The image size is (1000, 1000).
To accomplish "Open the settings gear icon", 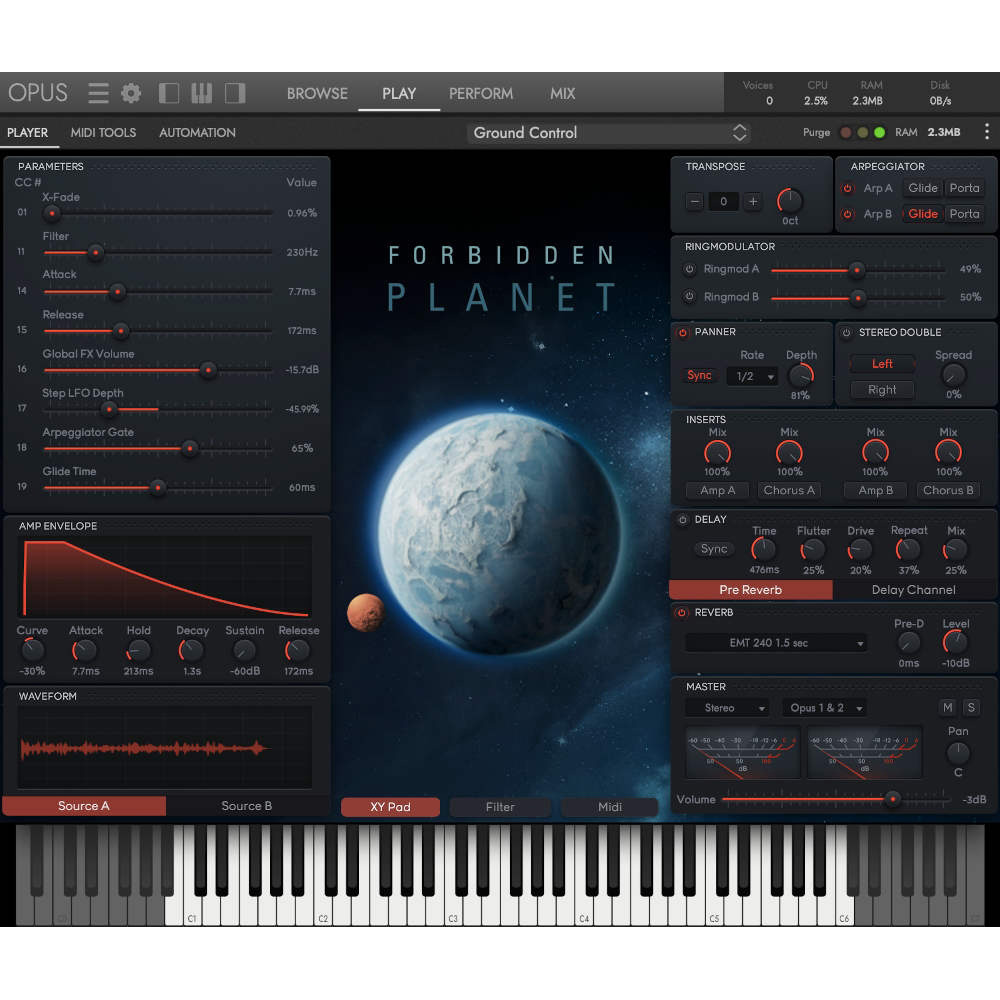I will coord(131,93).
